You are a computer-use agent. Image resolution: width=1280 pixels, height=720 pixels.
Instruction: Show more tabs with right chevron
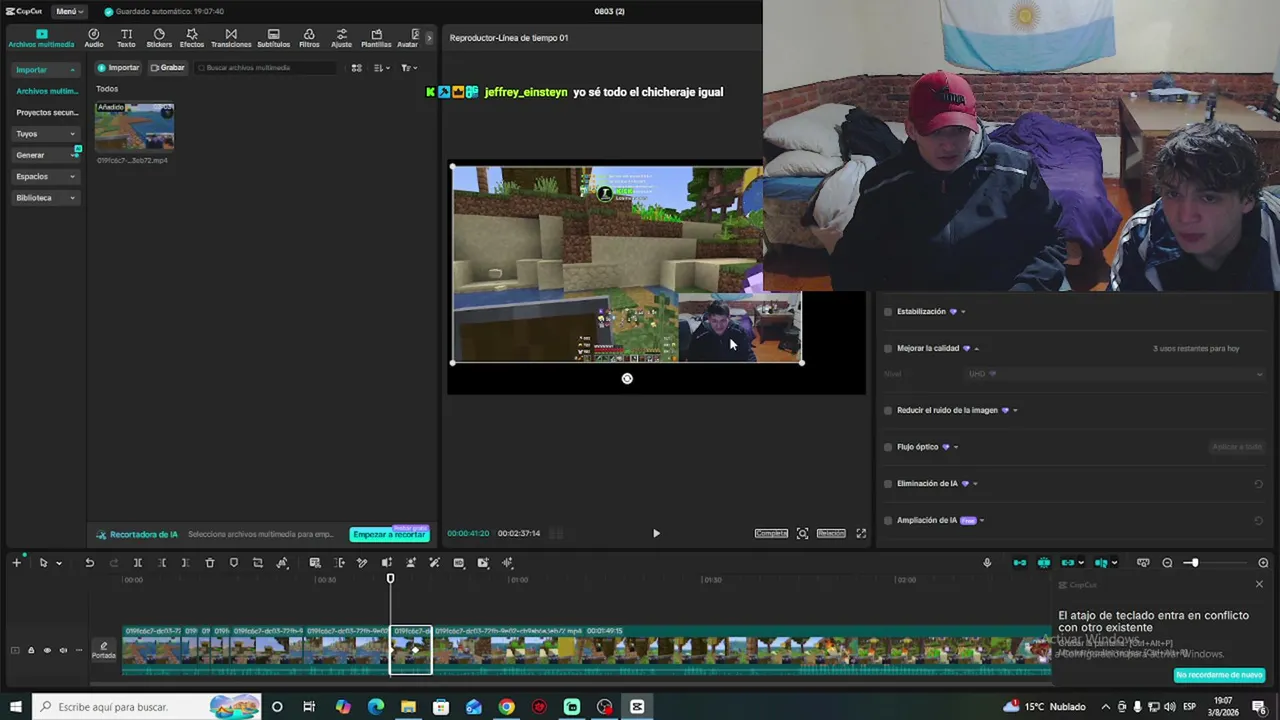click(x=429, y=38)
